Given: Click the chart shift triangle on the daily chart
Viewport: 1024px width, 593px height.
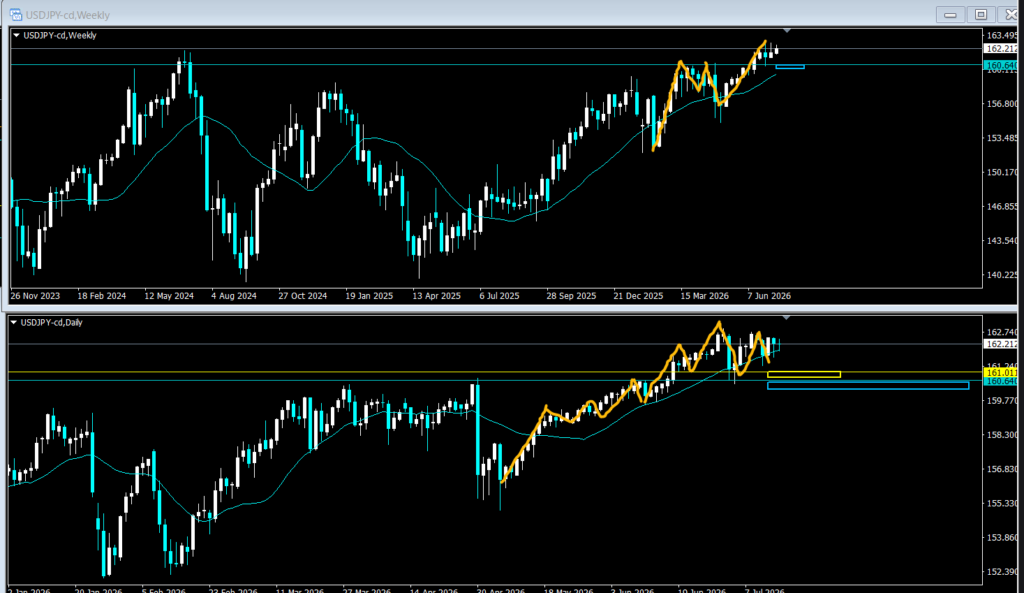Looking at the screenshot, I should tap(786, 317).
